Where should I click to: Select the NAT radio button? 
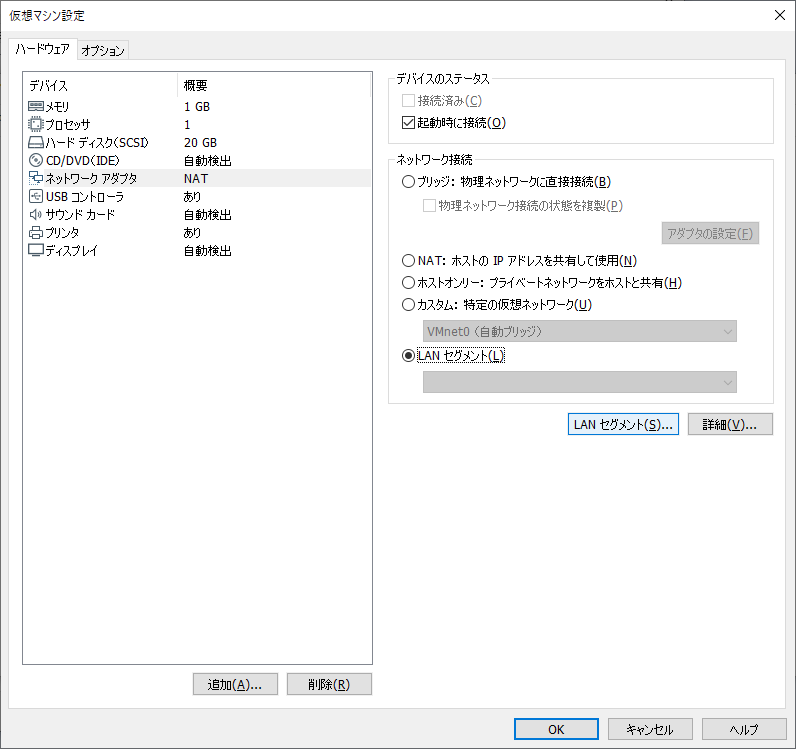click(x=408, y=260)
